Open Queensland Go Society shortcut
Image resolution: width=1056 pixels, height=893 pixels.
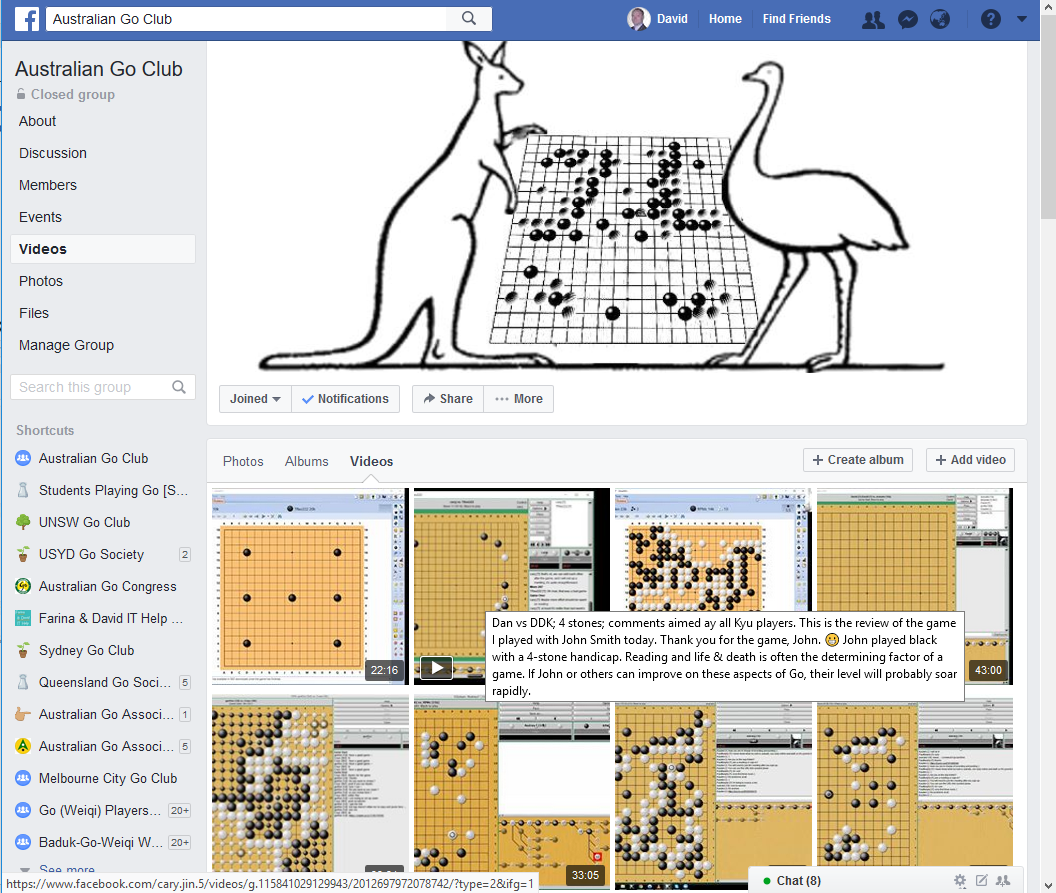click(x=102, y=682)
